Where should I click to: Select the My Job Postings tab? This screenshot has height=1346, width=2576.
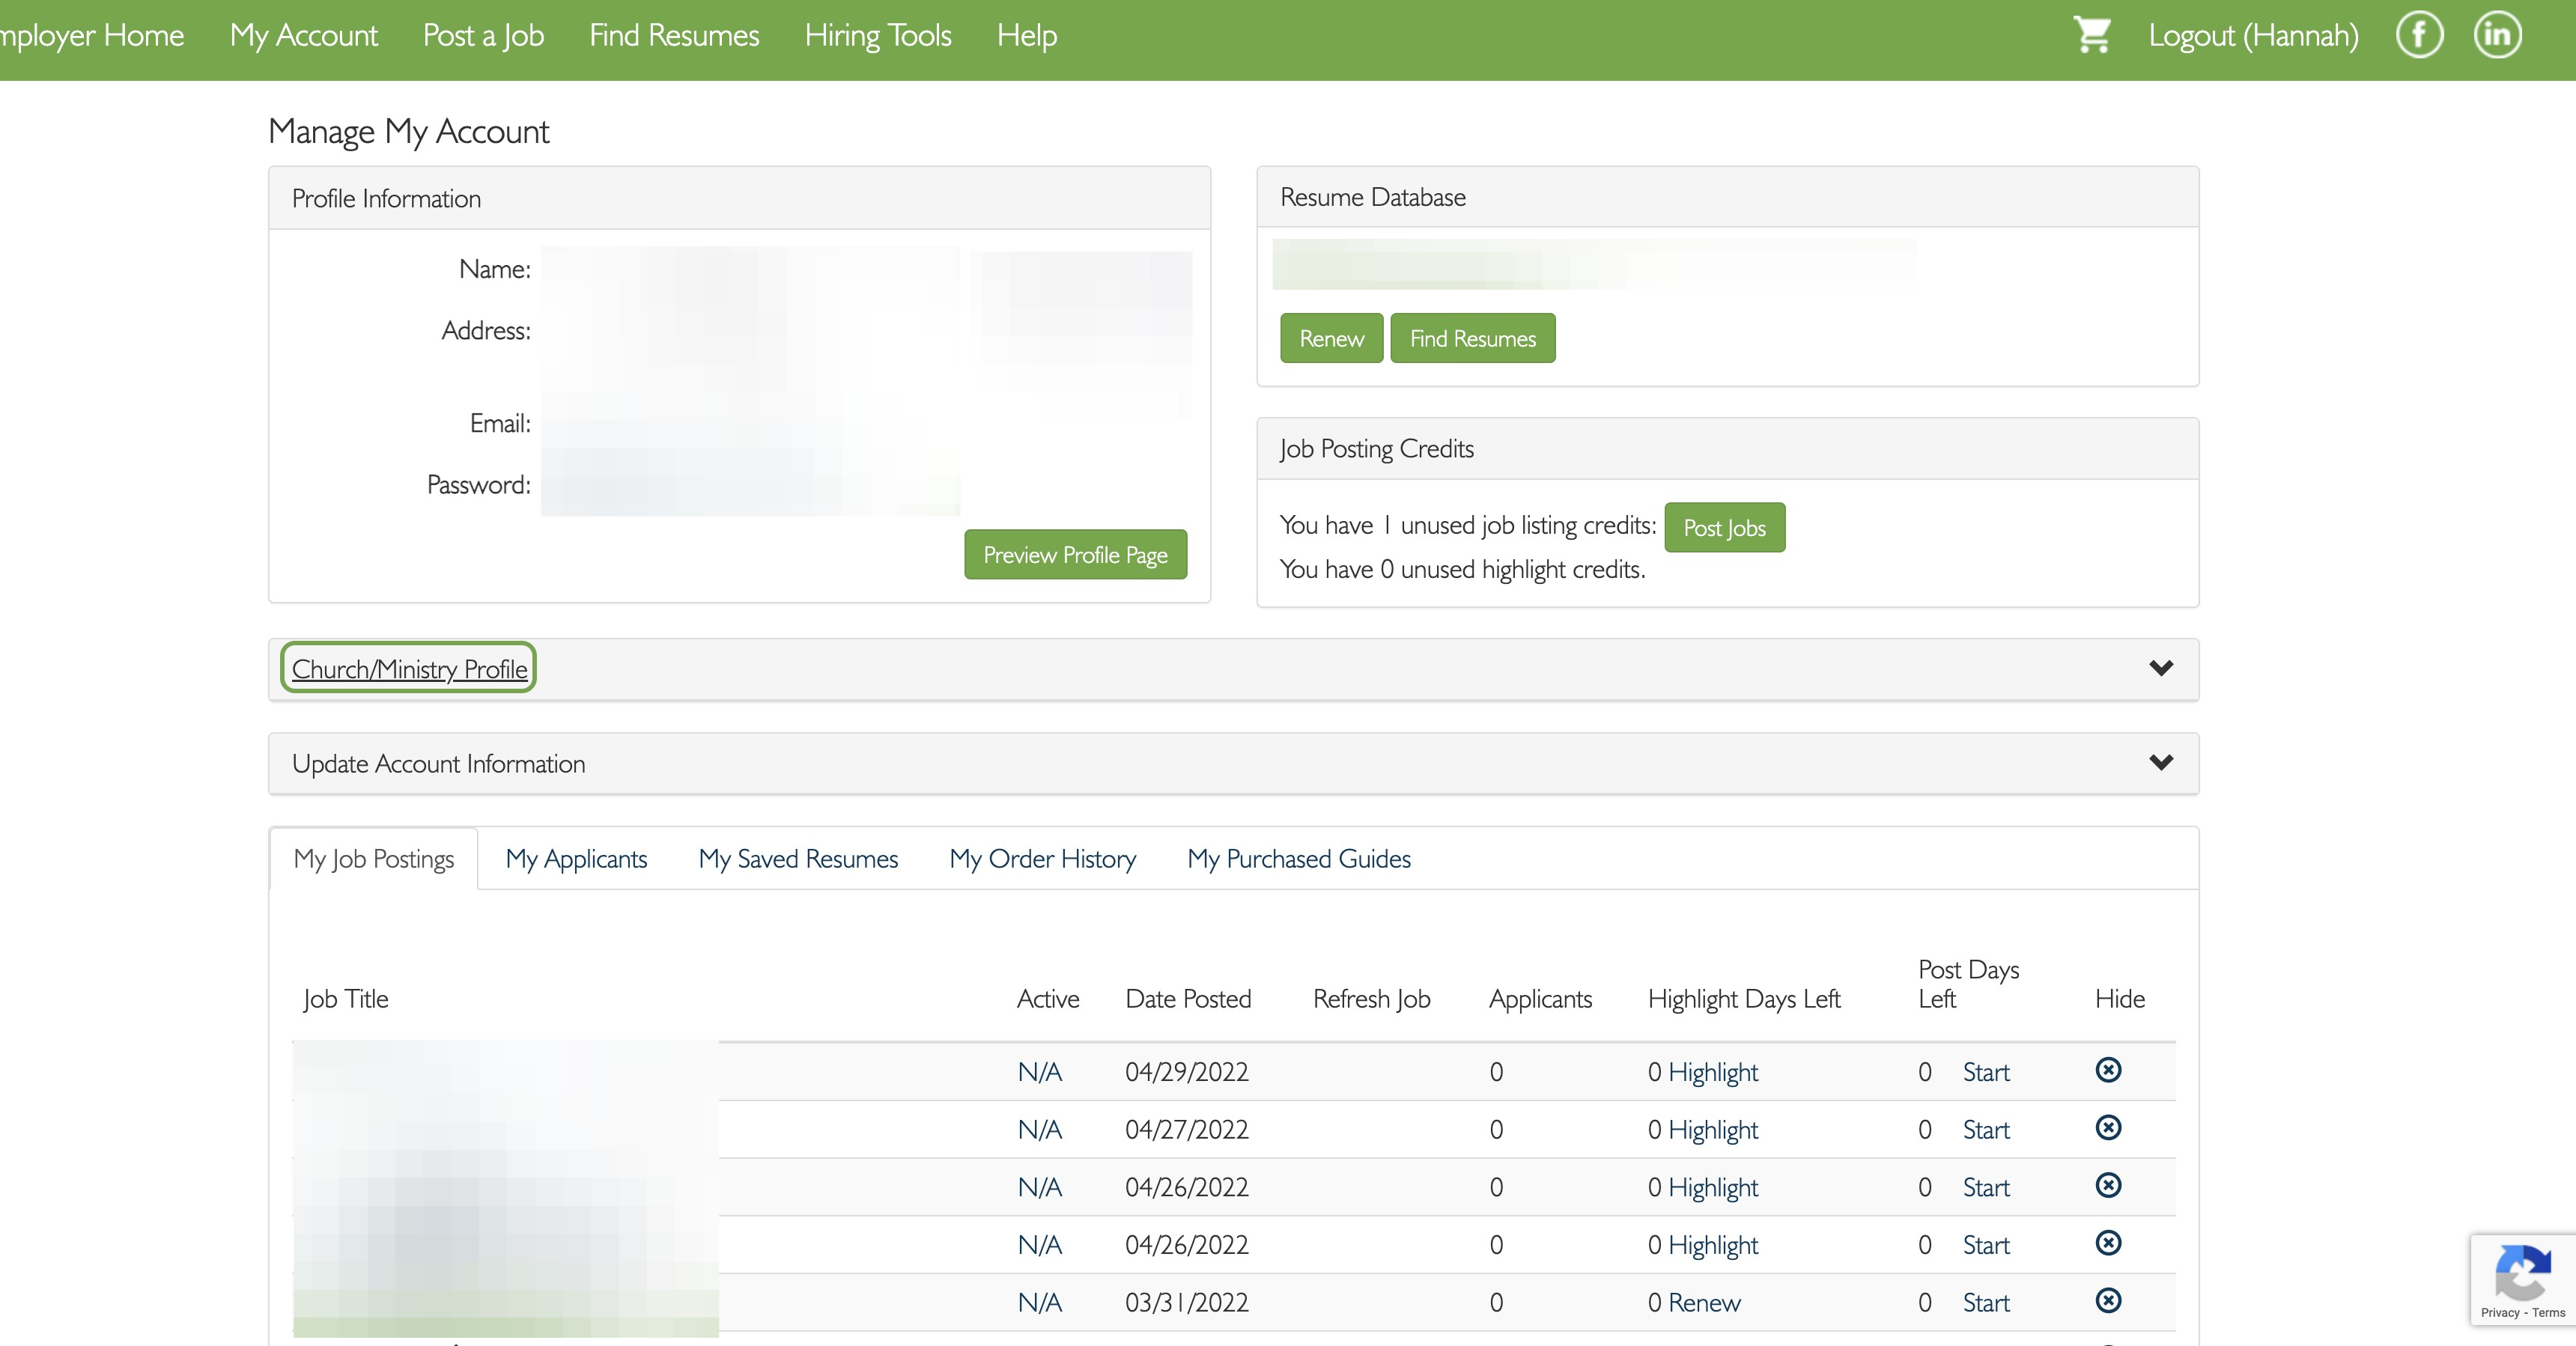(374, 859)
